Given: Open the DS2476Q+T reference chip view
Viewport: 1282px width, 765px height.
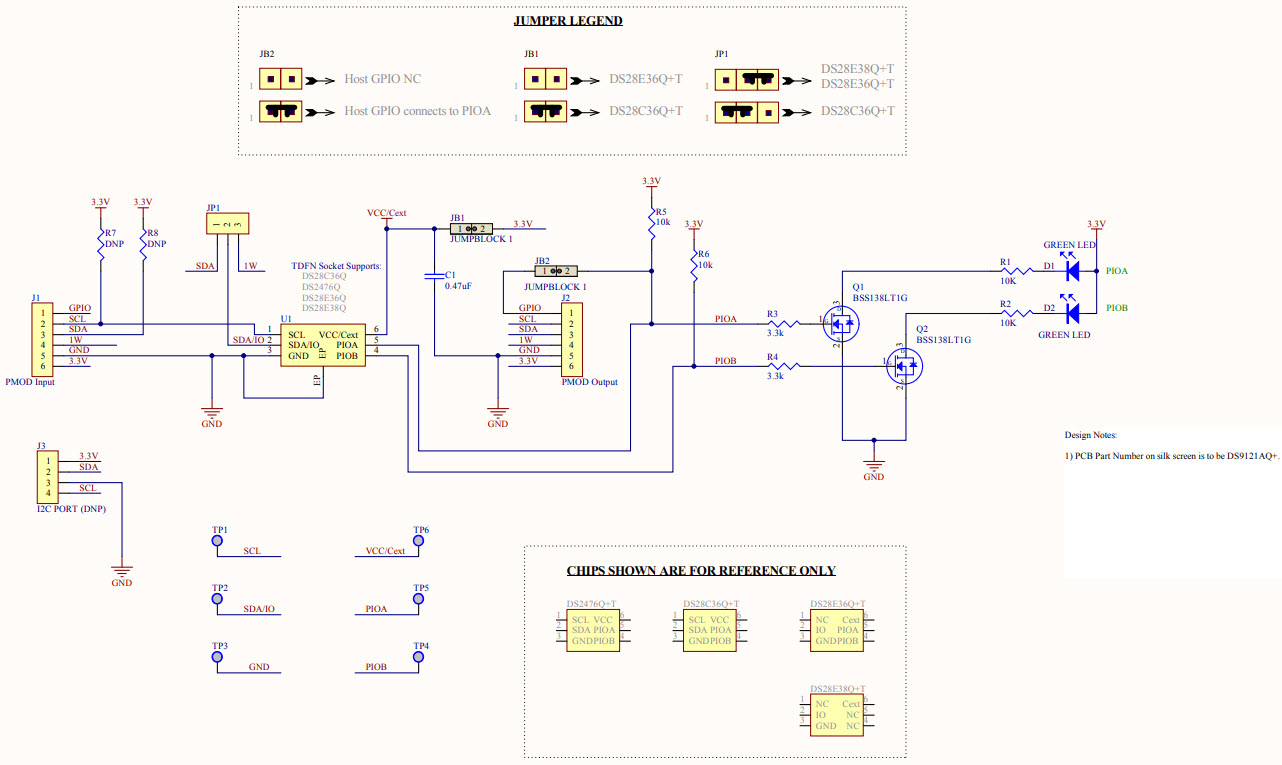Looking at the screenshot, I should (591, 629).
